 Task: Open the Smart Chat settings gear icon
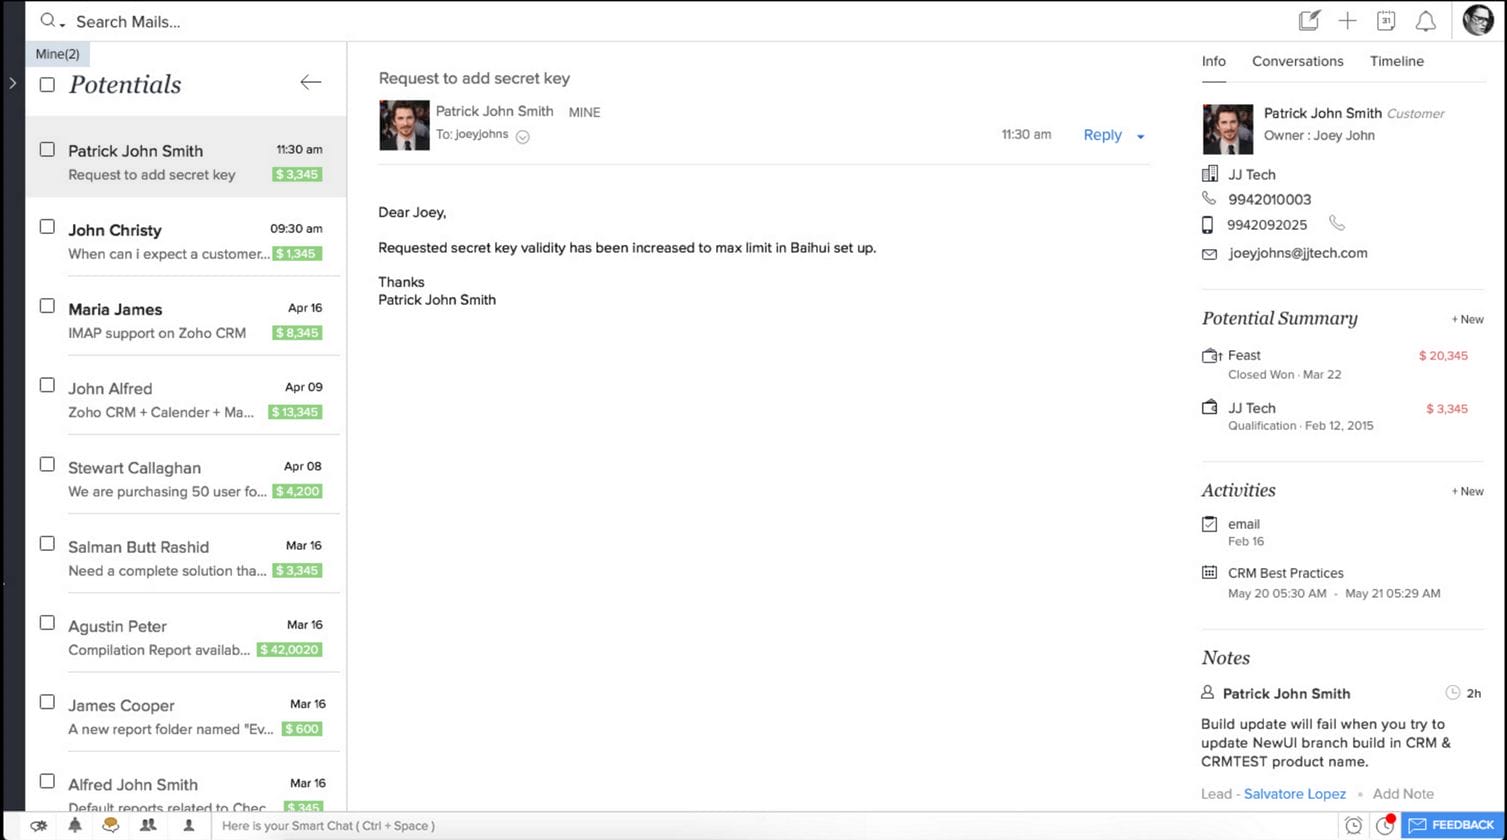tap(38, 825)
